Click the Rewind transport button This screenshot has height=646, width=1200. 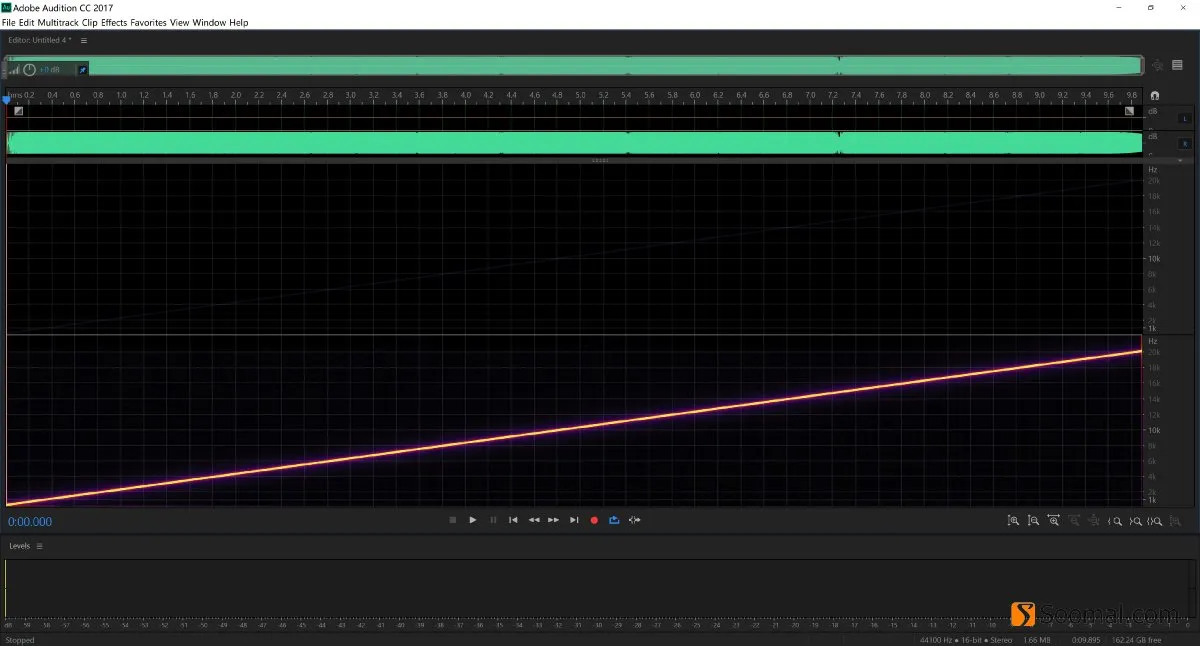coord(534,520)
